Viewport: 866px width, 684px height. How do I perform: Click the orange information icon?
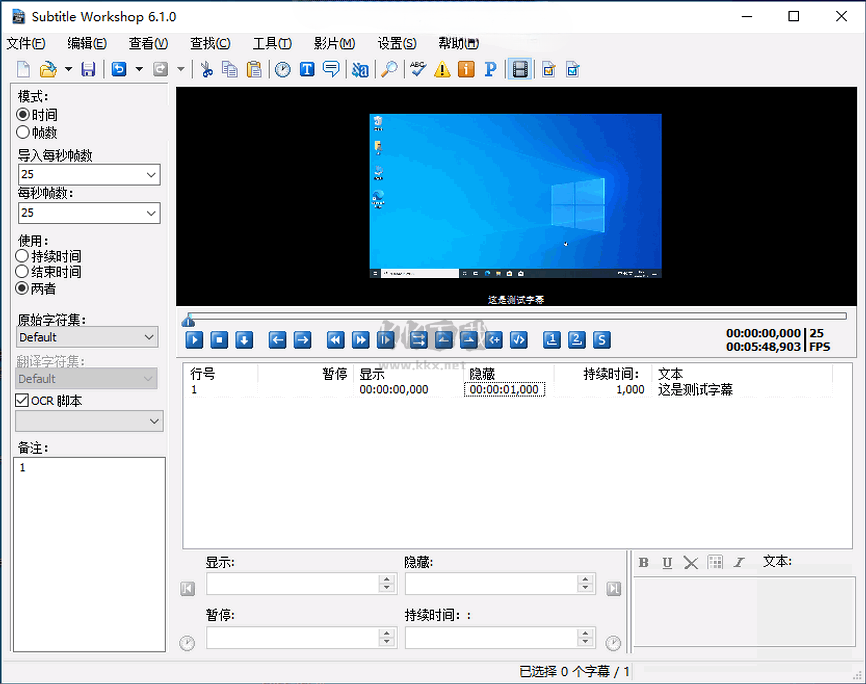466,69
